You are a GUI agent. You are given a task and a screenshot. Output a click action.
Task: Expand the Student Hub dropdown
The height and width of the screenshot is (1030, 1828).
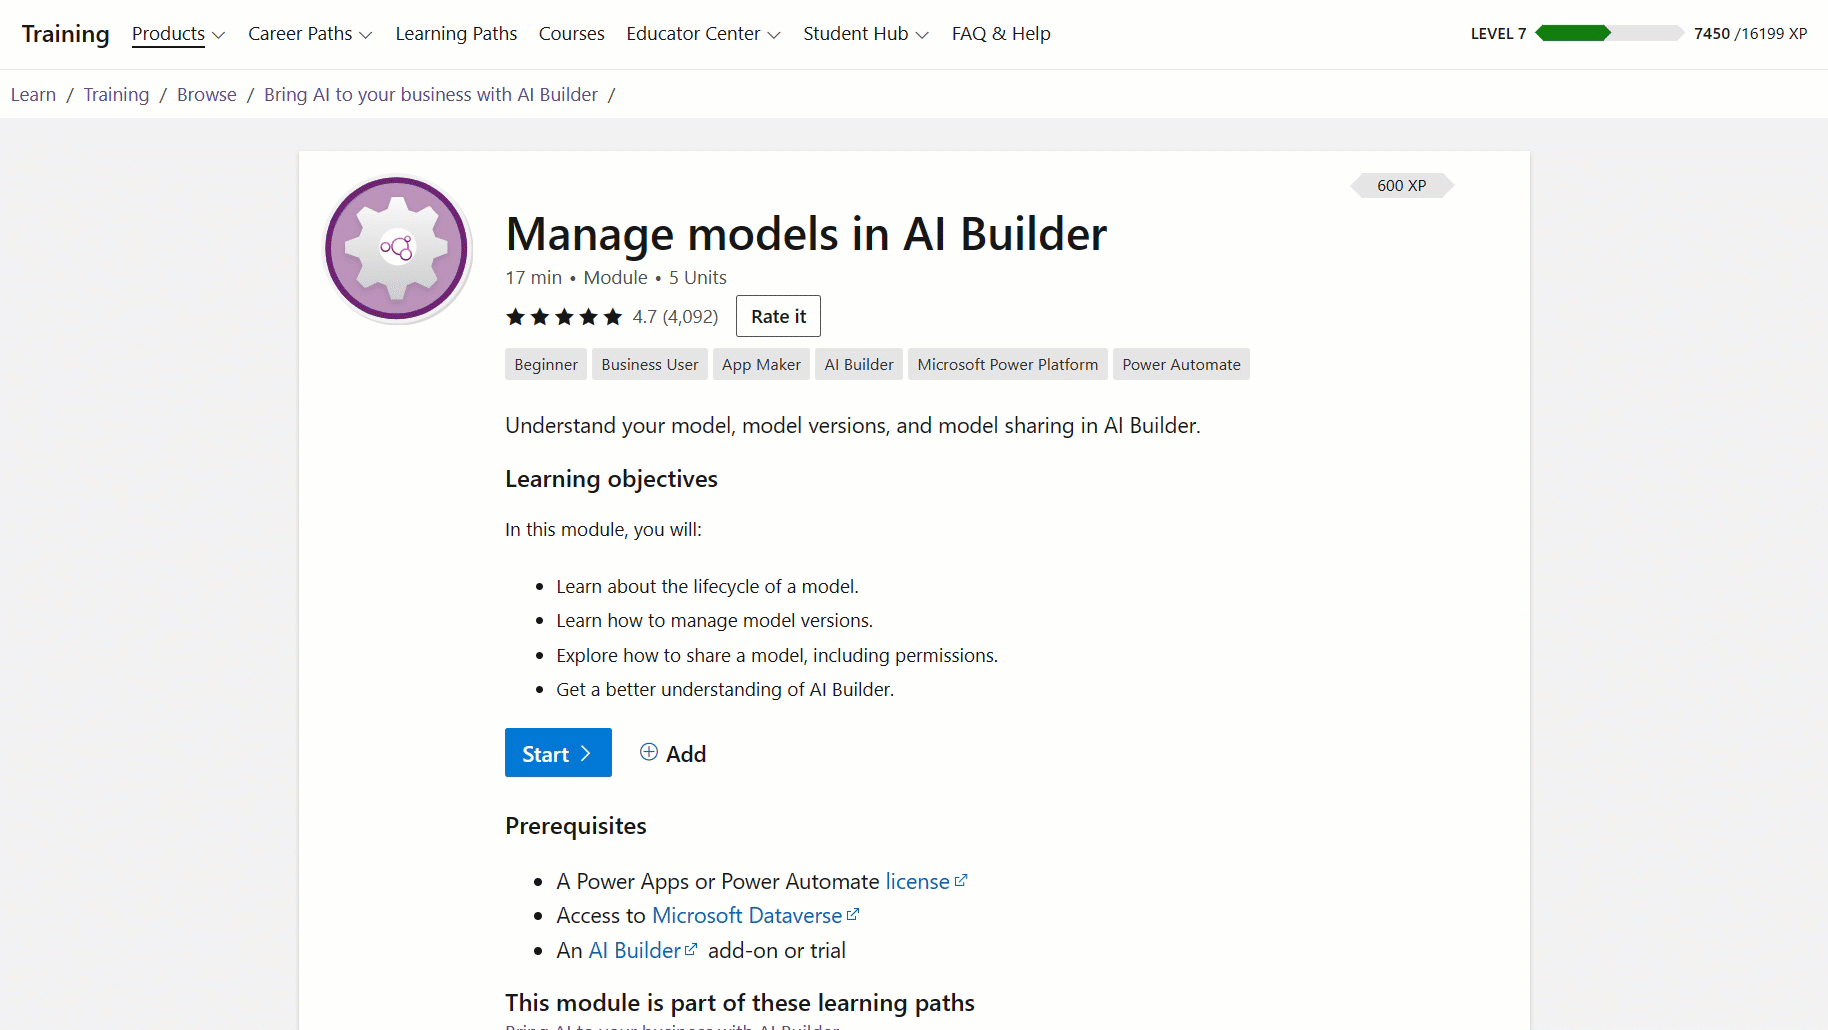click(x=865, y=33)
